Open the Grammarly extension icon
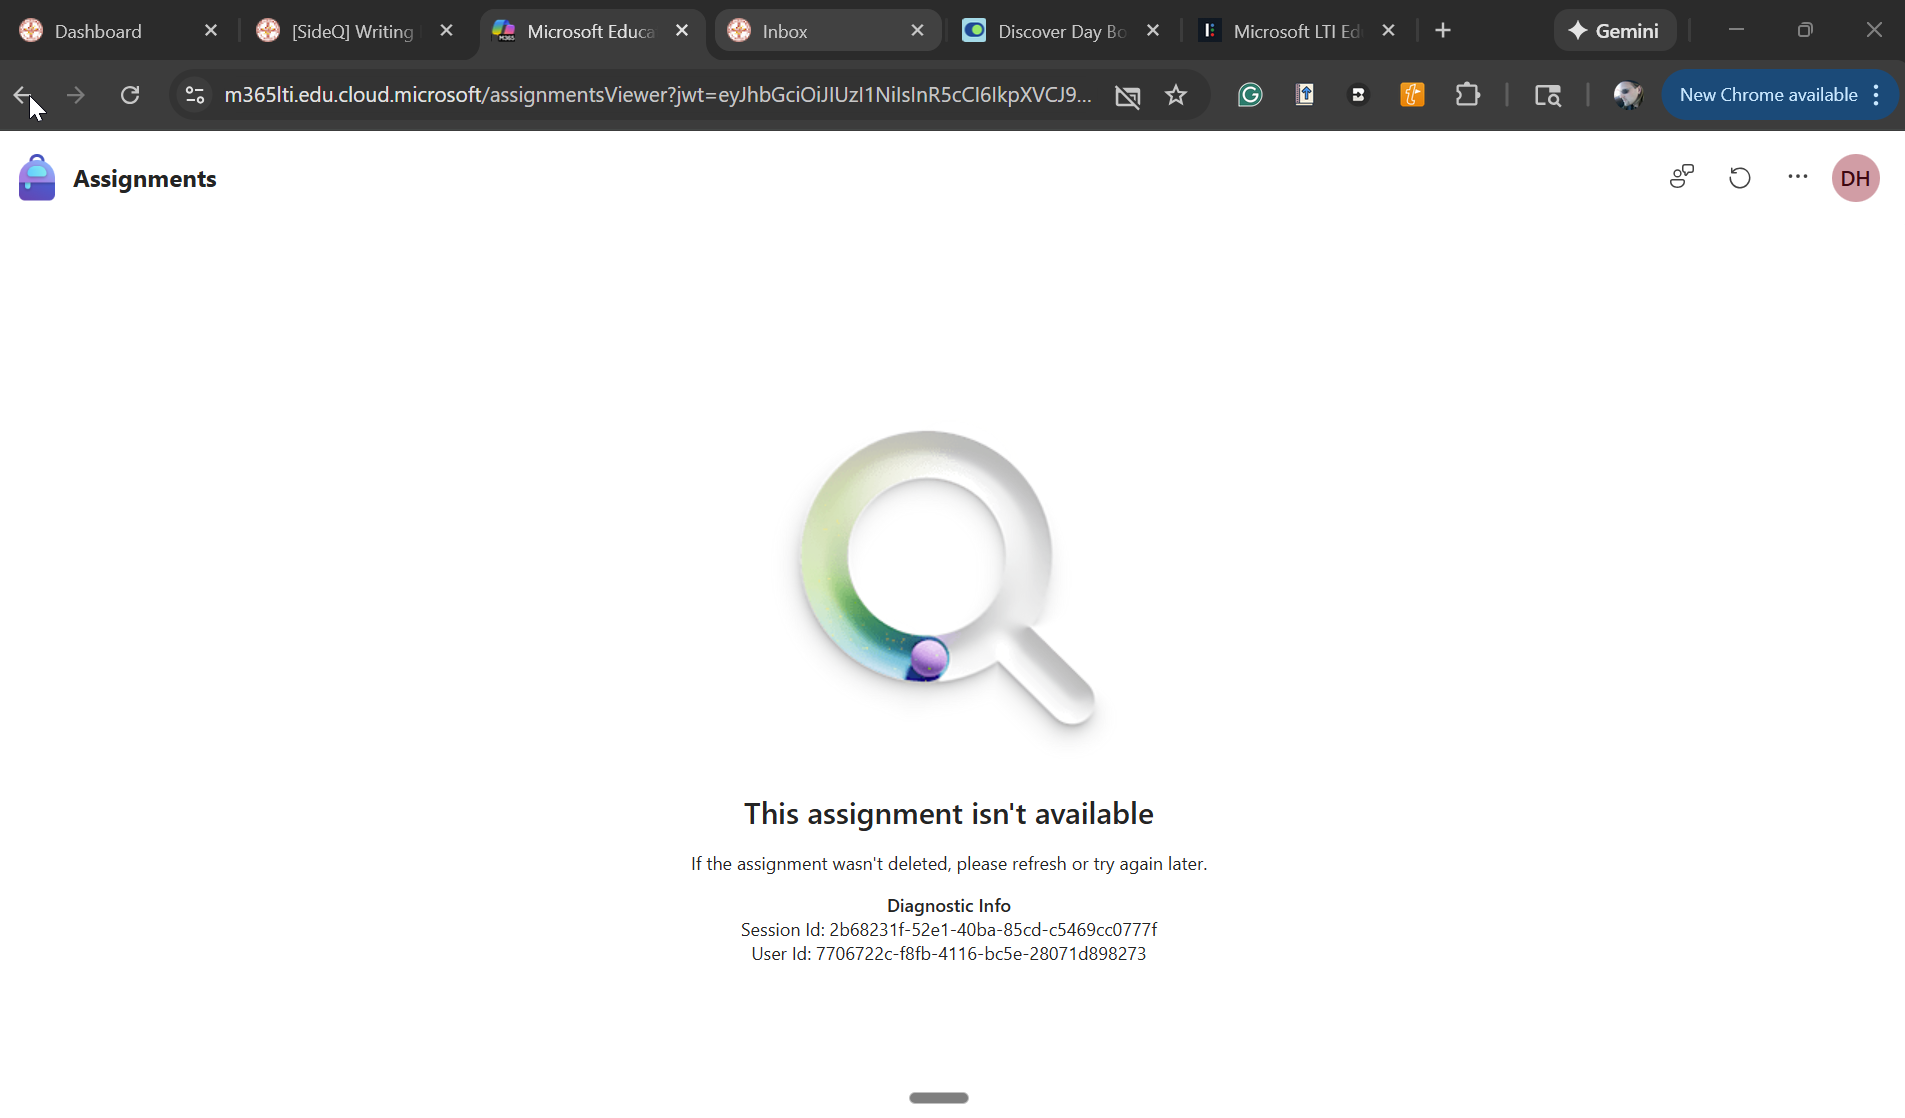 (1250, 95)
